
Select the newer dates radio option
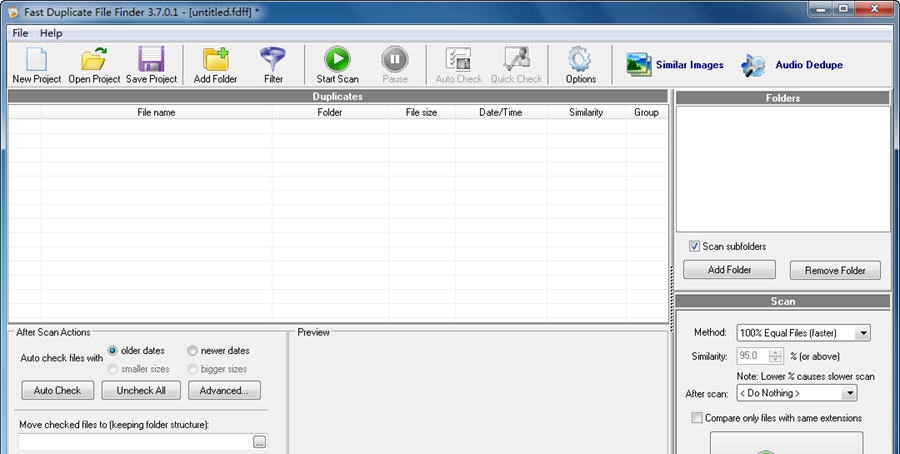point(192,350)
